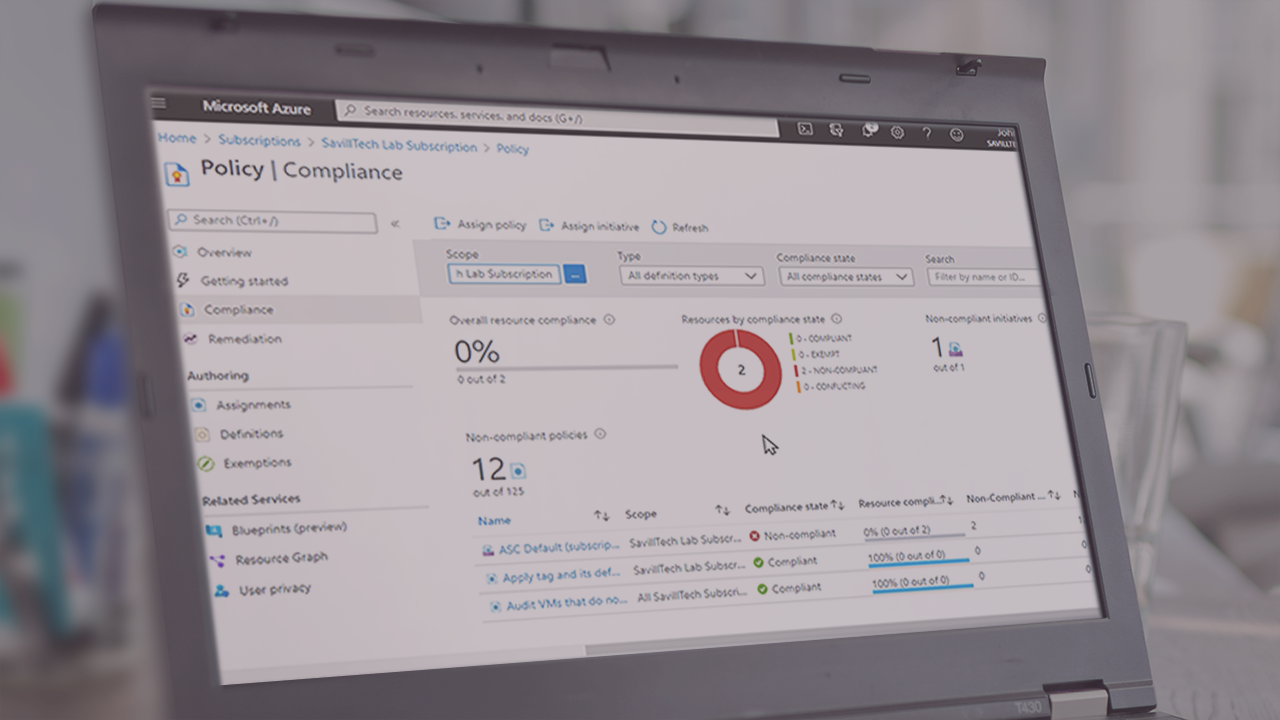
Task: Click the Refresh icon in the toolbar
Action: tap(659, 227)
